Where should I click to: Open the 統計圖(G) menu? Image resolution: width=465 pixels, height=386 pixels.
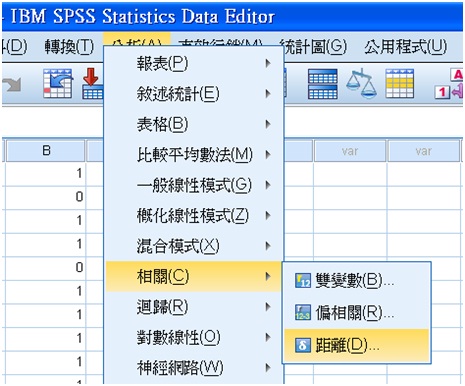tap(313, 46)
